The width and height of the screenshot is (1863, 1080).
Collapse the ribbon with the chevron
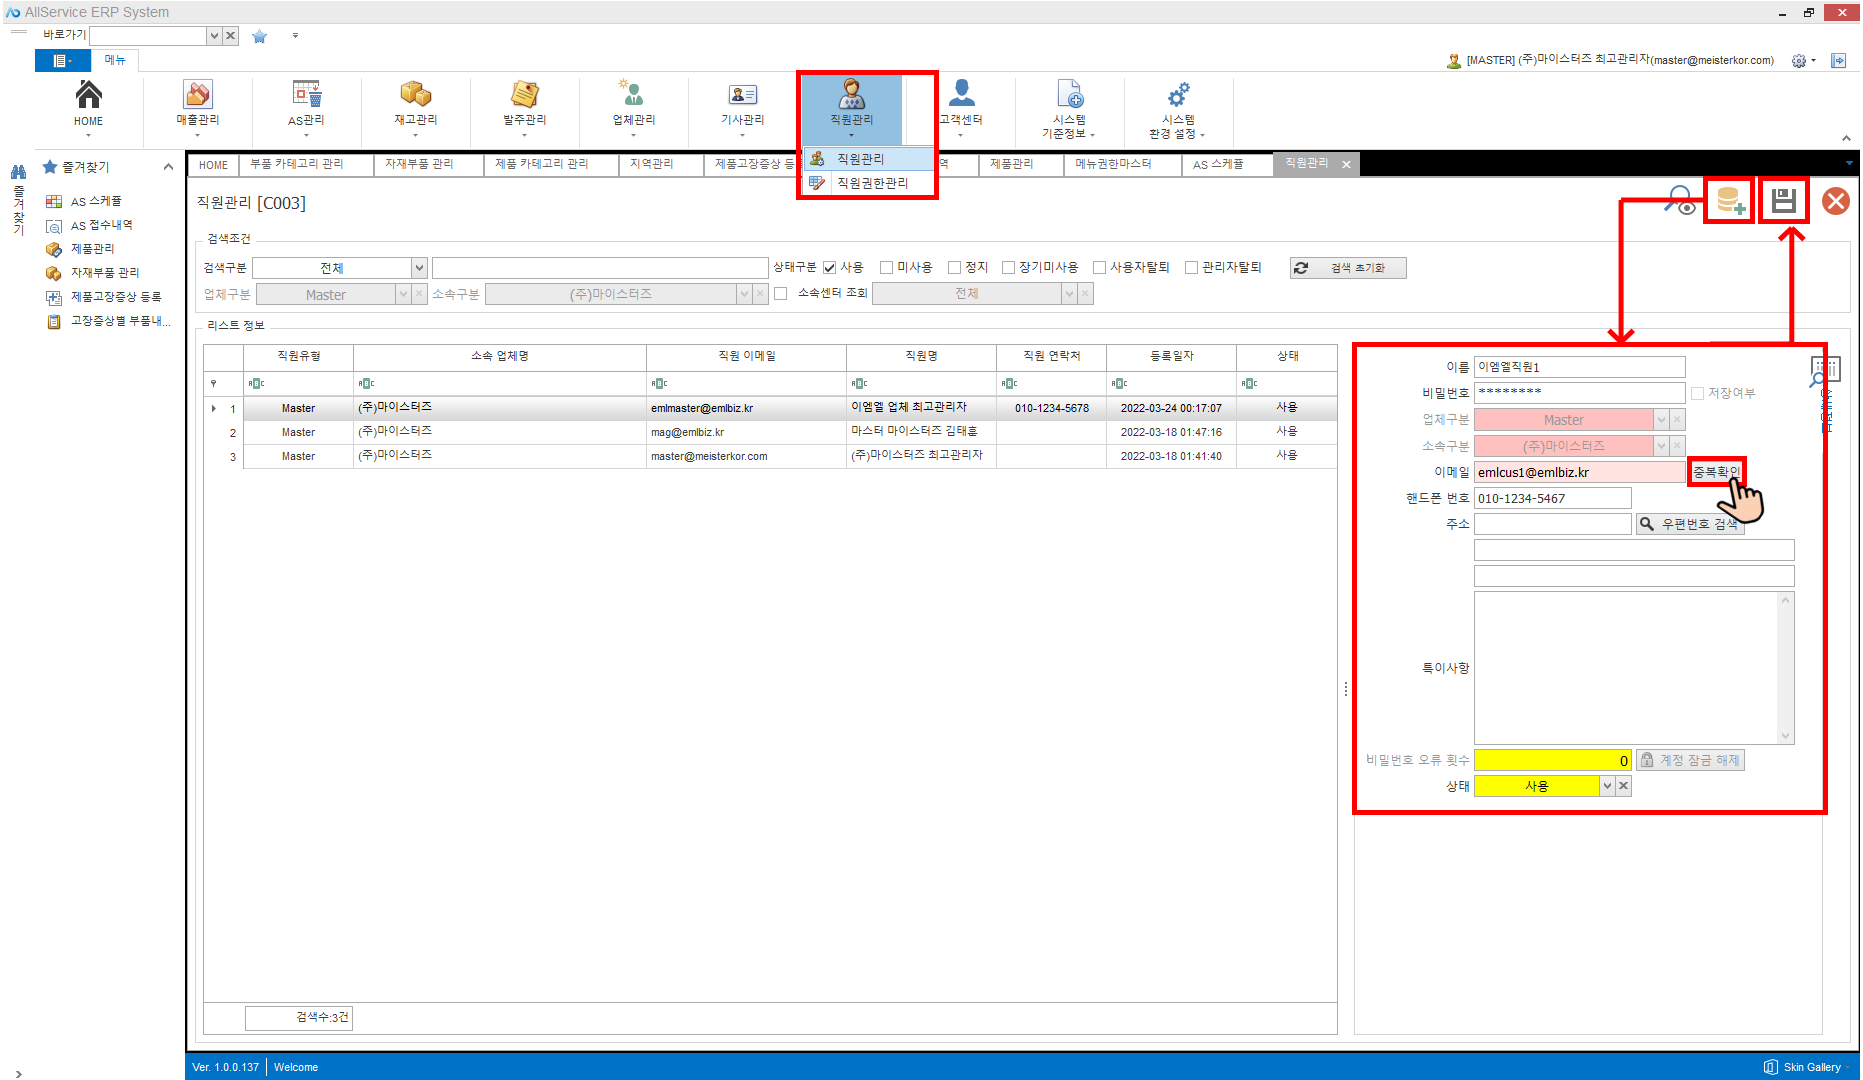point(1846,139)
